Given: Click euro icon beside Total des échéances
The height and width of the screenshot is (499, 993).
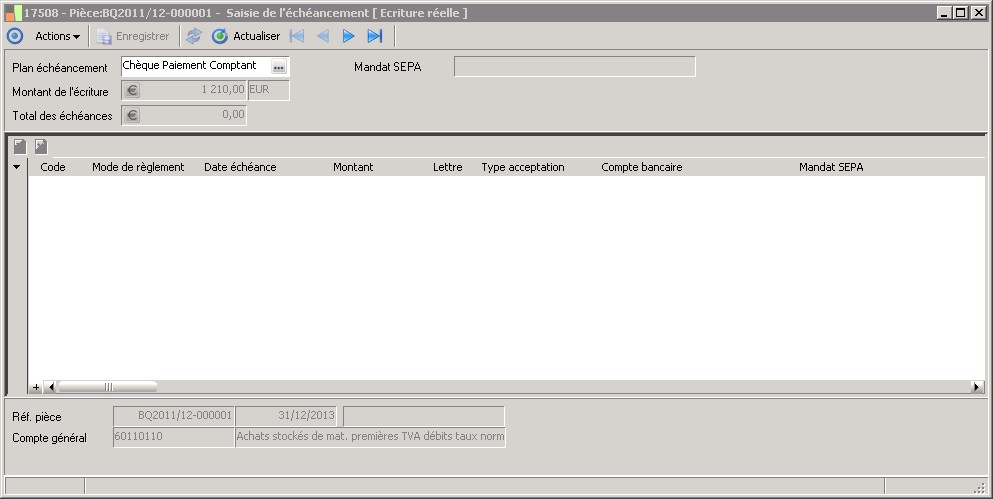Looking at the screenshot, I should (132, 115).
